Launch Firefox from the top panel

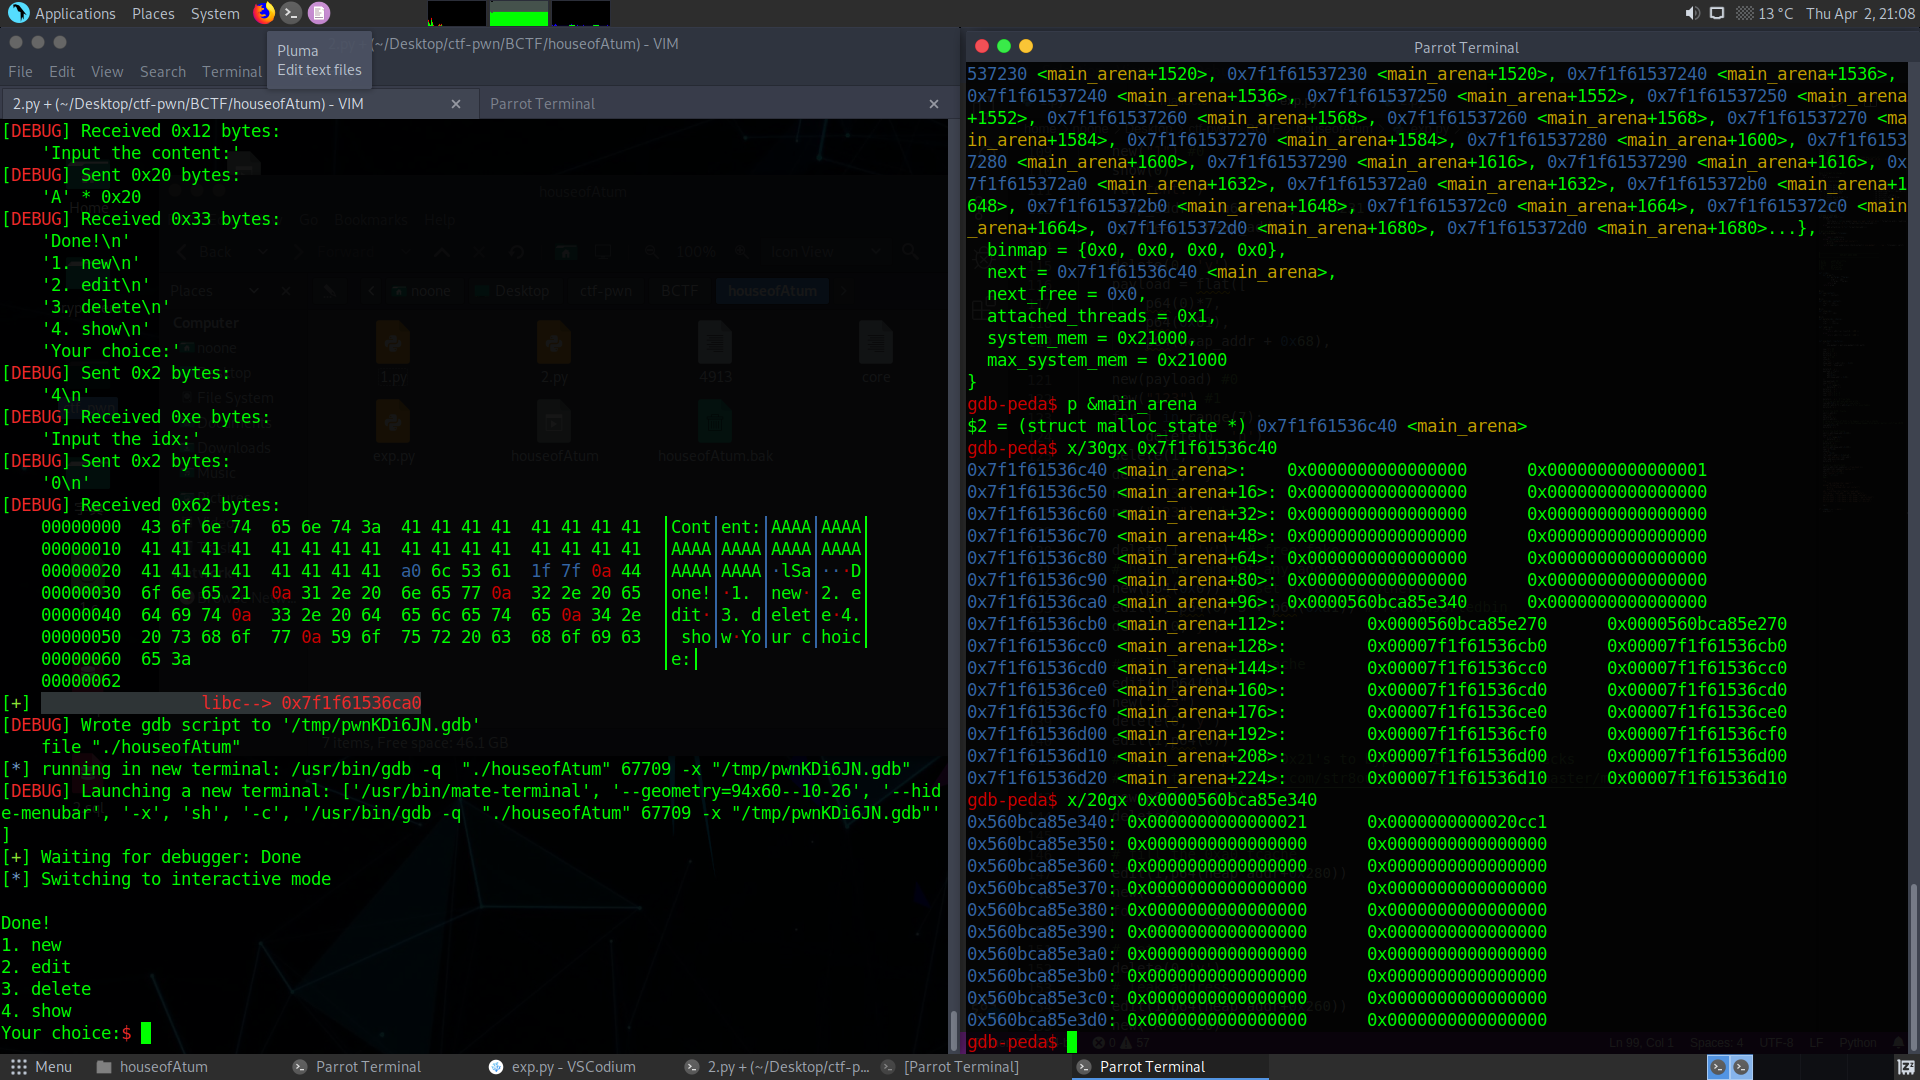(264, 13)
